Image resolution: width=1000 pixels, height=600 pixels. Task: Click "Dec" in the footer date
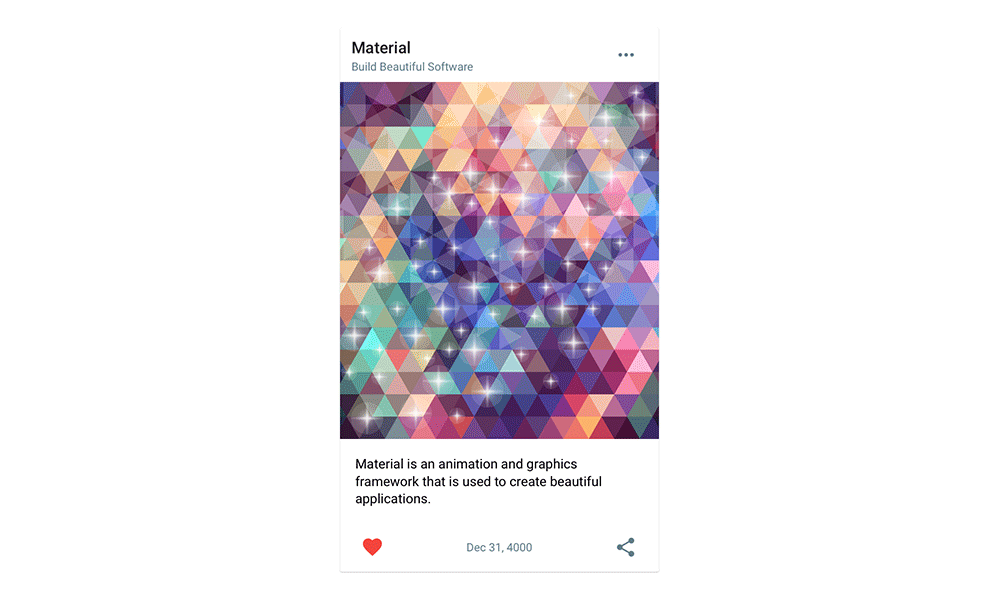coord(476,547)
